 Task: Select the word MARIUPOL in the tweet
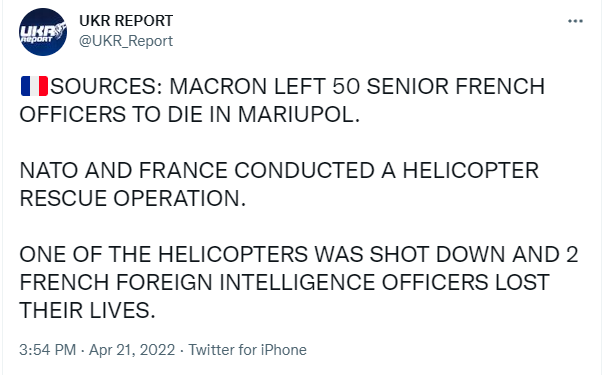(x=298, y=114)
